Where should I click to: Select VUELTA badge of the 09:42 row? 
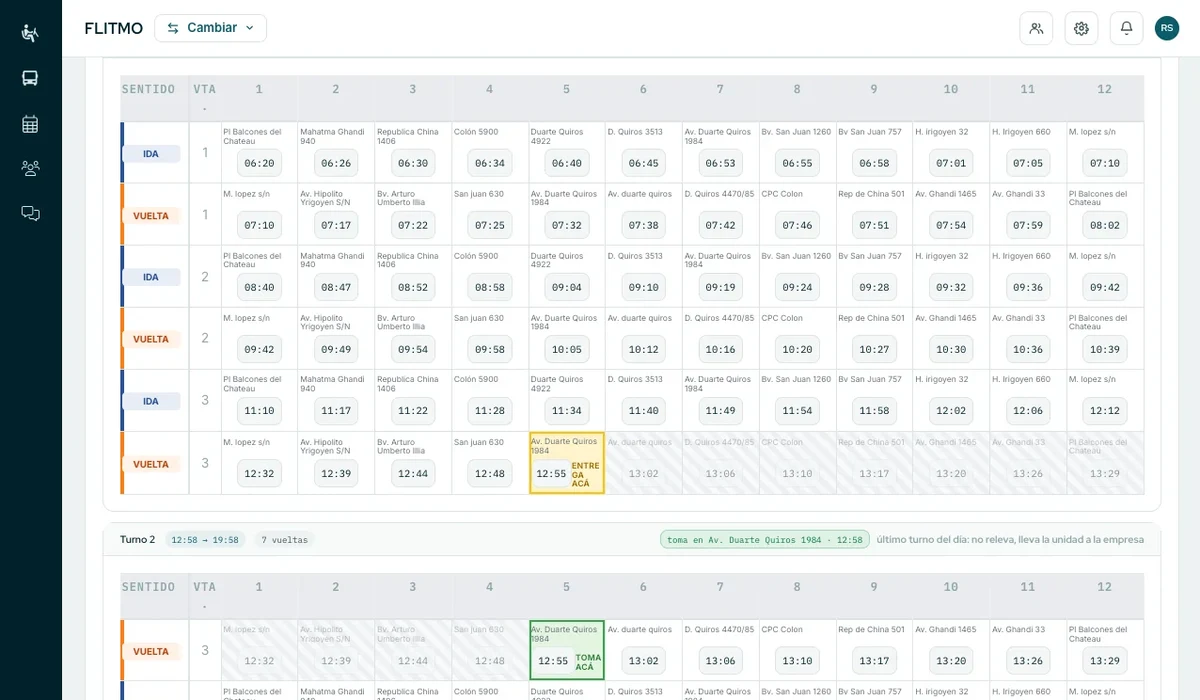(x=151, y=339)
